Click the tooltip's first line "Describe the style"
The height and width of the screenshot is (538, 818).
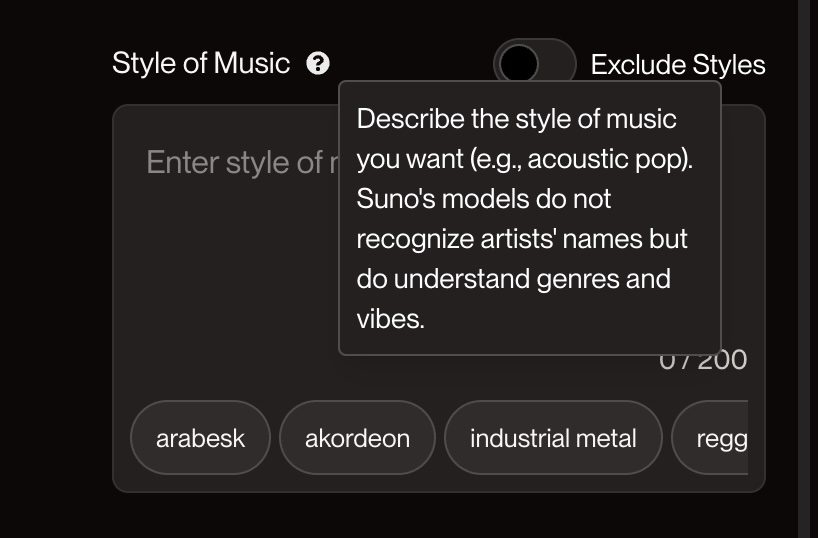pyautogui.click(x=516, y=119)
